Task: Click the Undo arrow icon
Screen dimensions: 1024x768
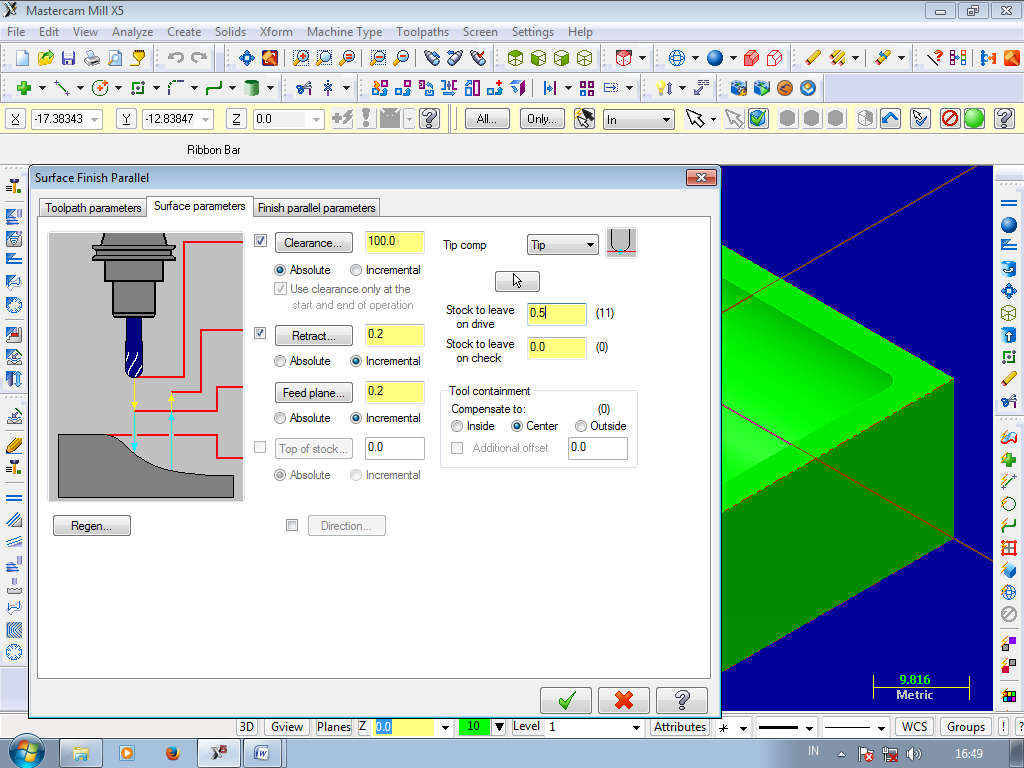Action: tap(175, 58)
